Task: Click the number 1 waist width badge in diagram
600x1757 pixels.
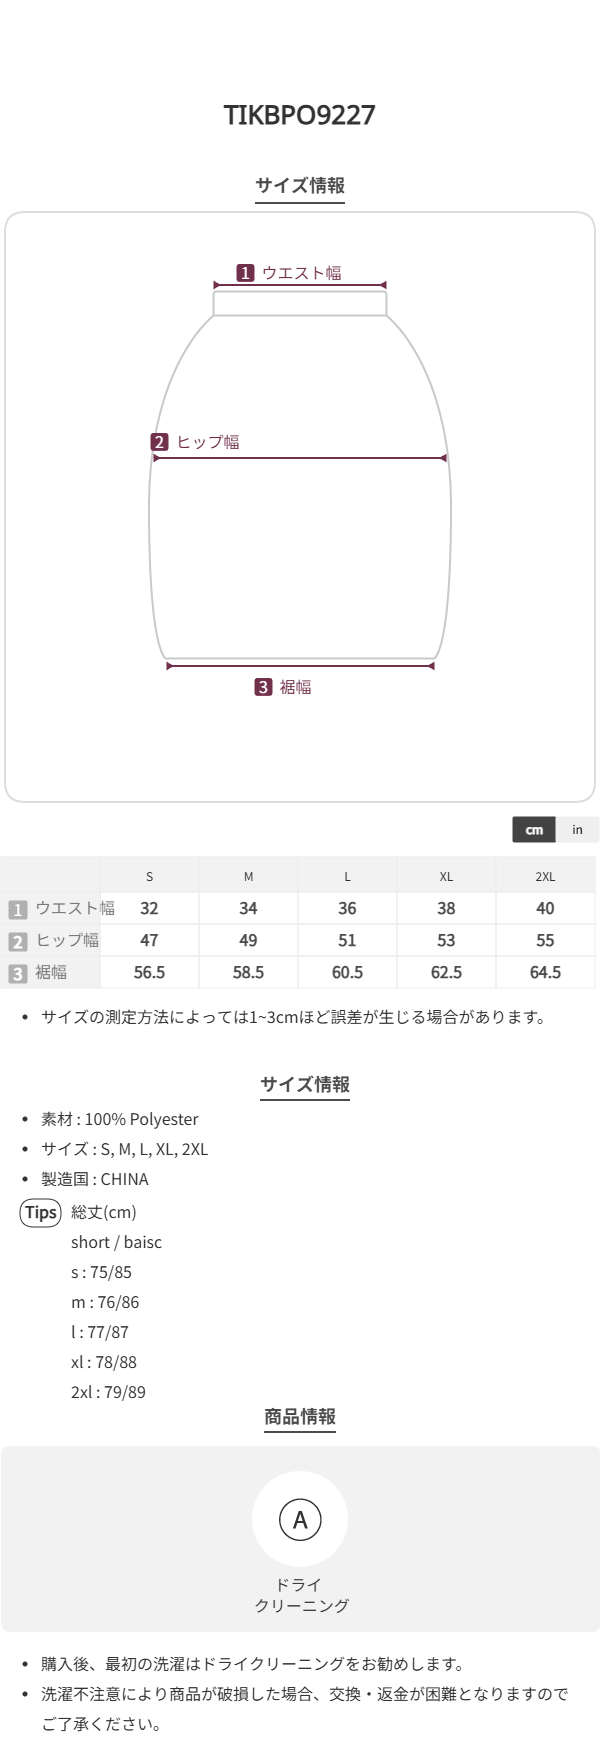Action: (245, 273)
